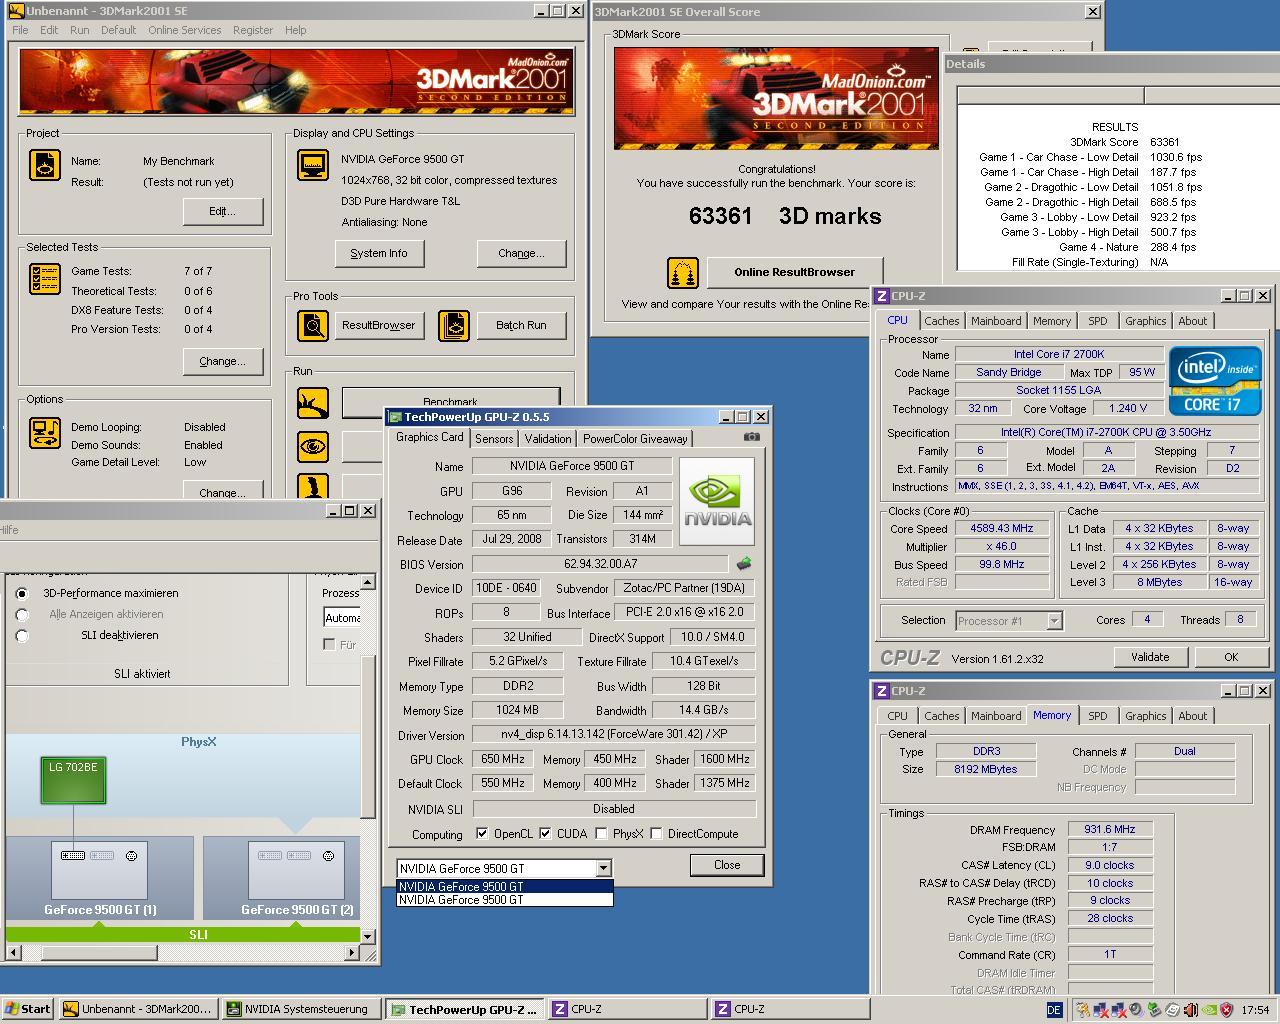The height and width of the screenshot is (1024, 1280).
Task: Click the System Info button
Action: pos(379,253)
